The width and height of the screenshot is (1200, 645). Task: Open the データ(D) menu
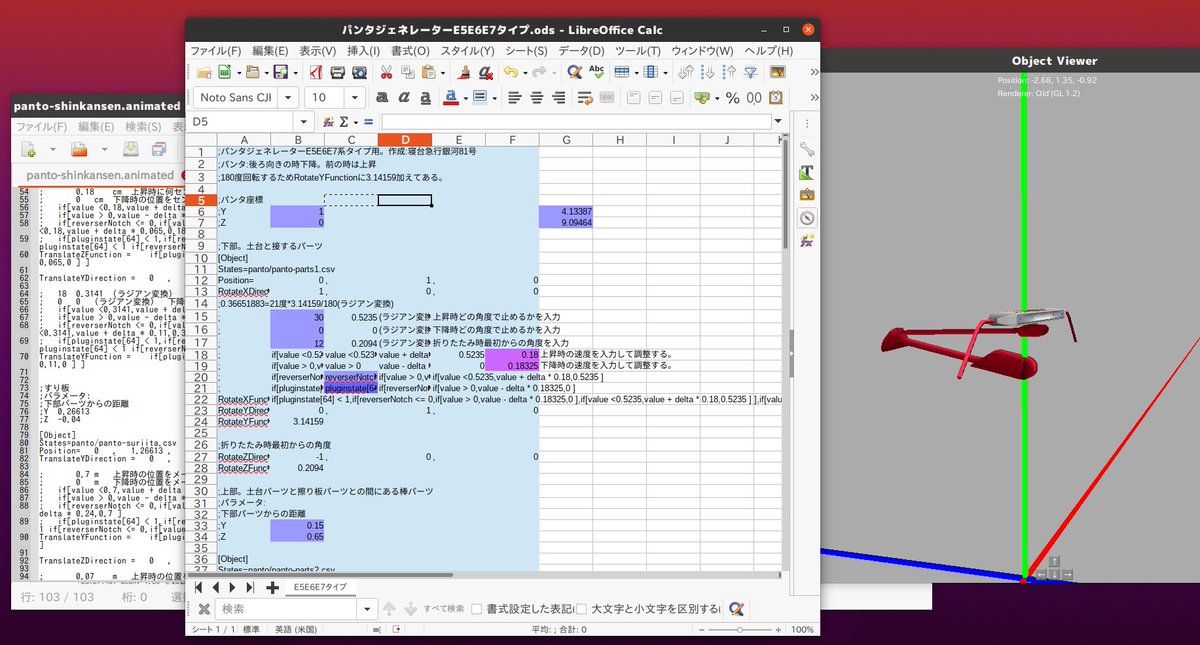[581, 50]
